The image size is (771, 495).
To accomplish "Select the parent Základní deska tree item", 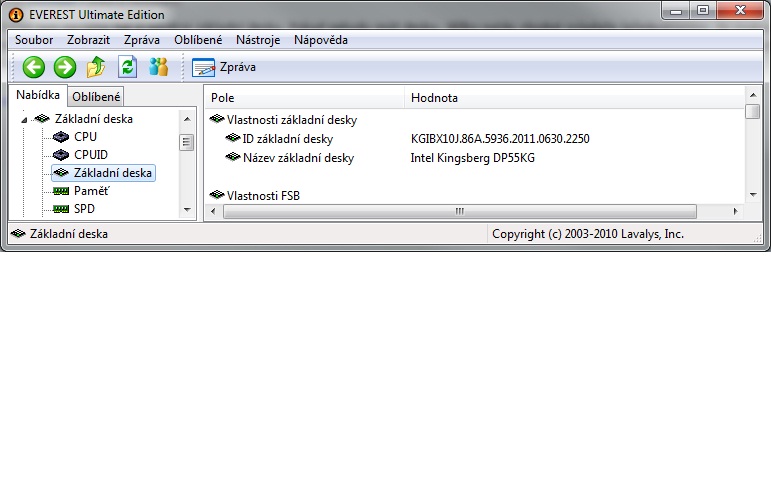I will pyautogui.click(x=93, y=119).
